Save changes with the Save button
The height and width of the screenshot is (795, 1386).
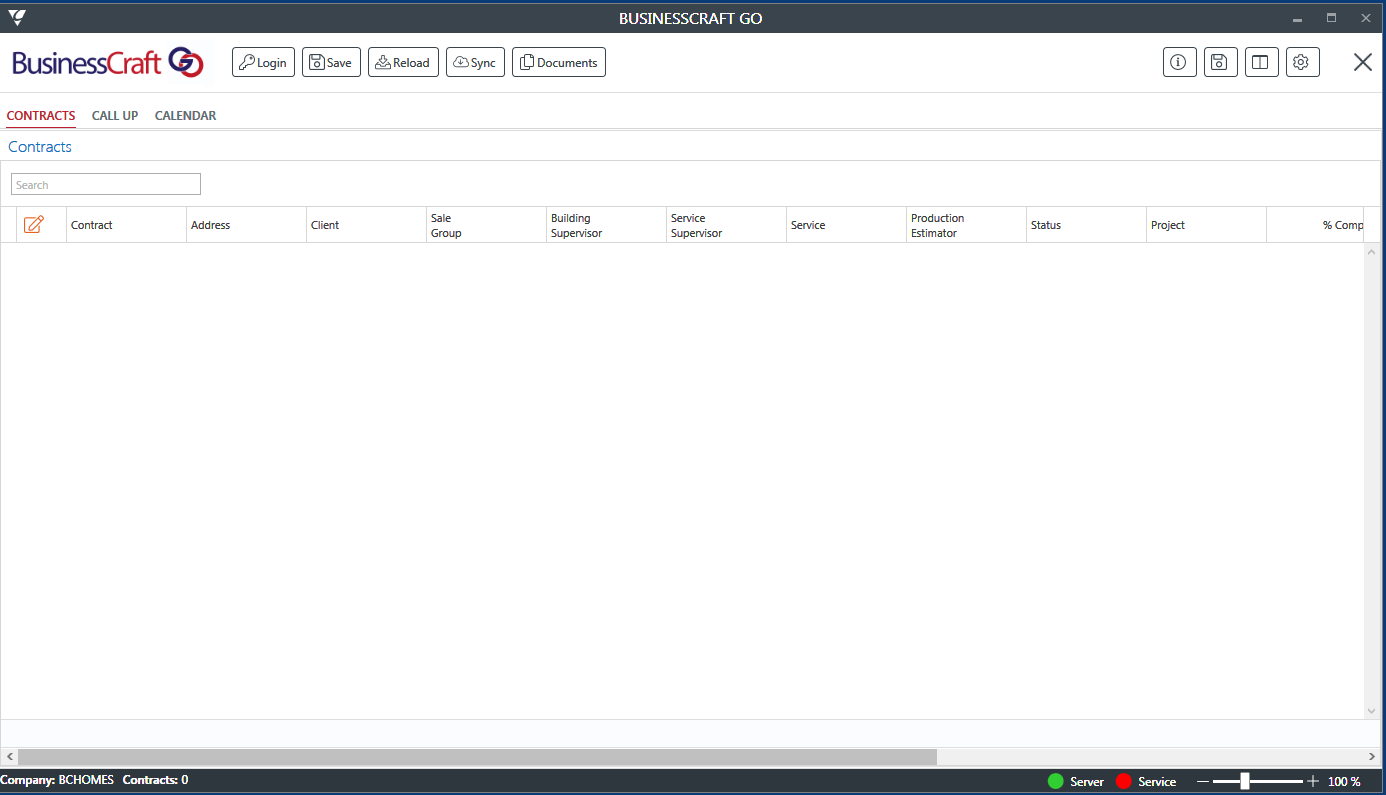pyautogui.click(x=331, y=62)
